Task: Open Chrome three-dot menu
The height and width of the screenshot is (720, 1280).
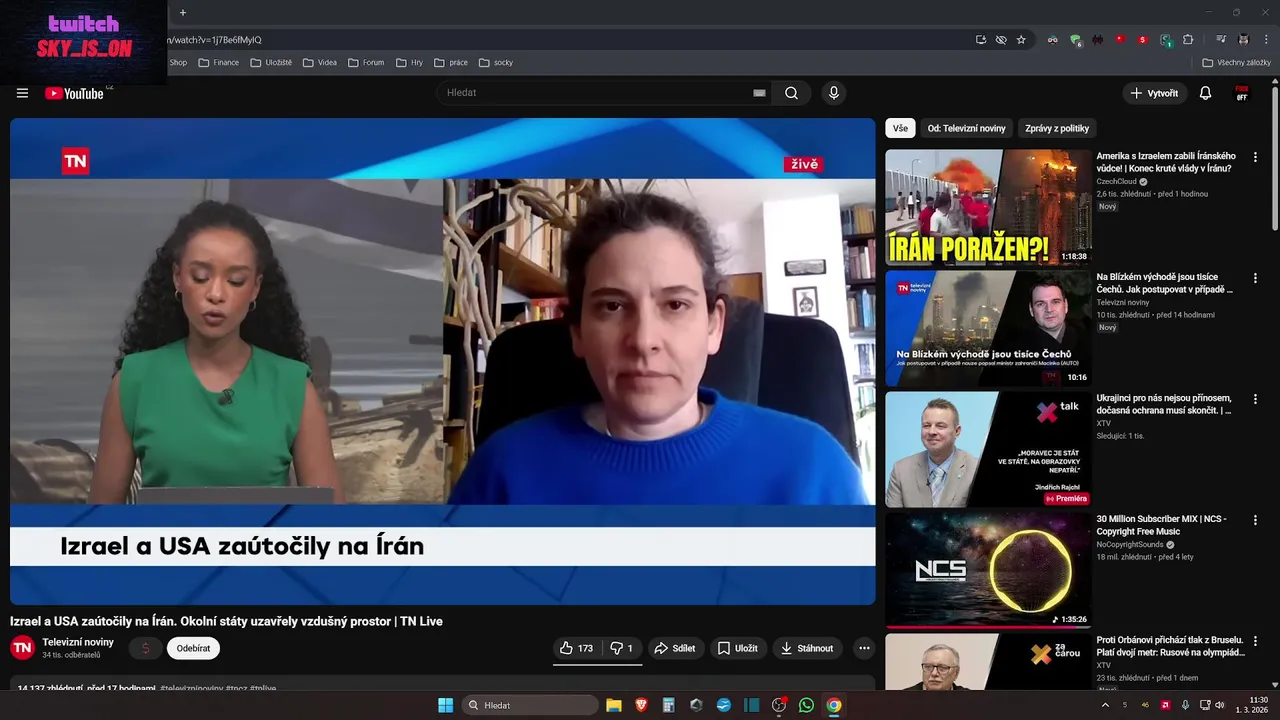Action: click(1266, 40)
